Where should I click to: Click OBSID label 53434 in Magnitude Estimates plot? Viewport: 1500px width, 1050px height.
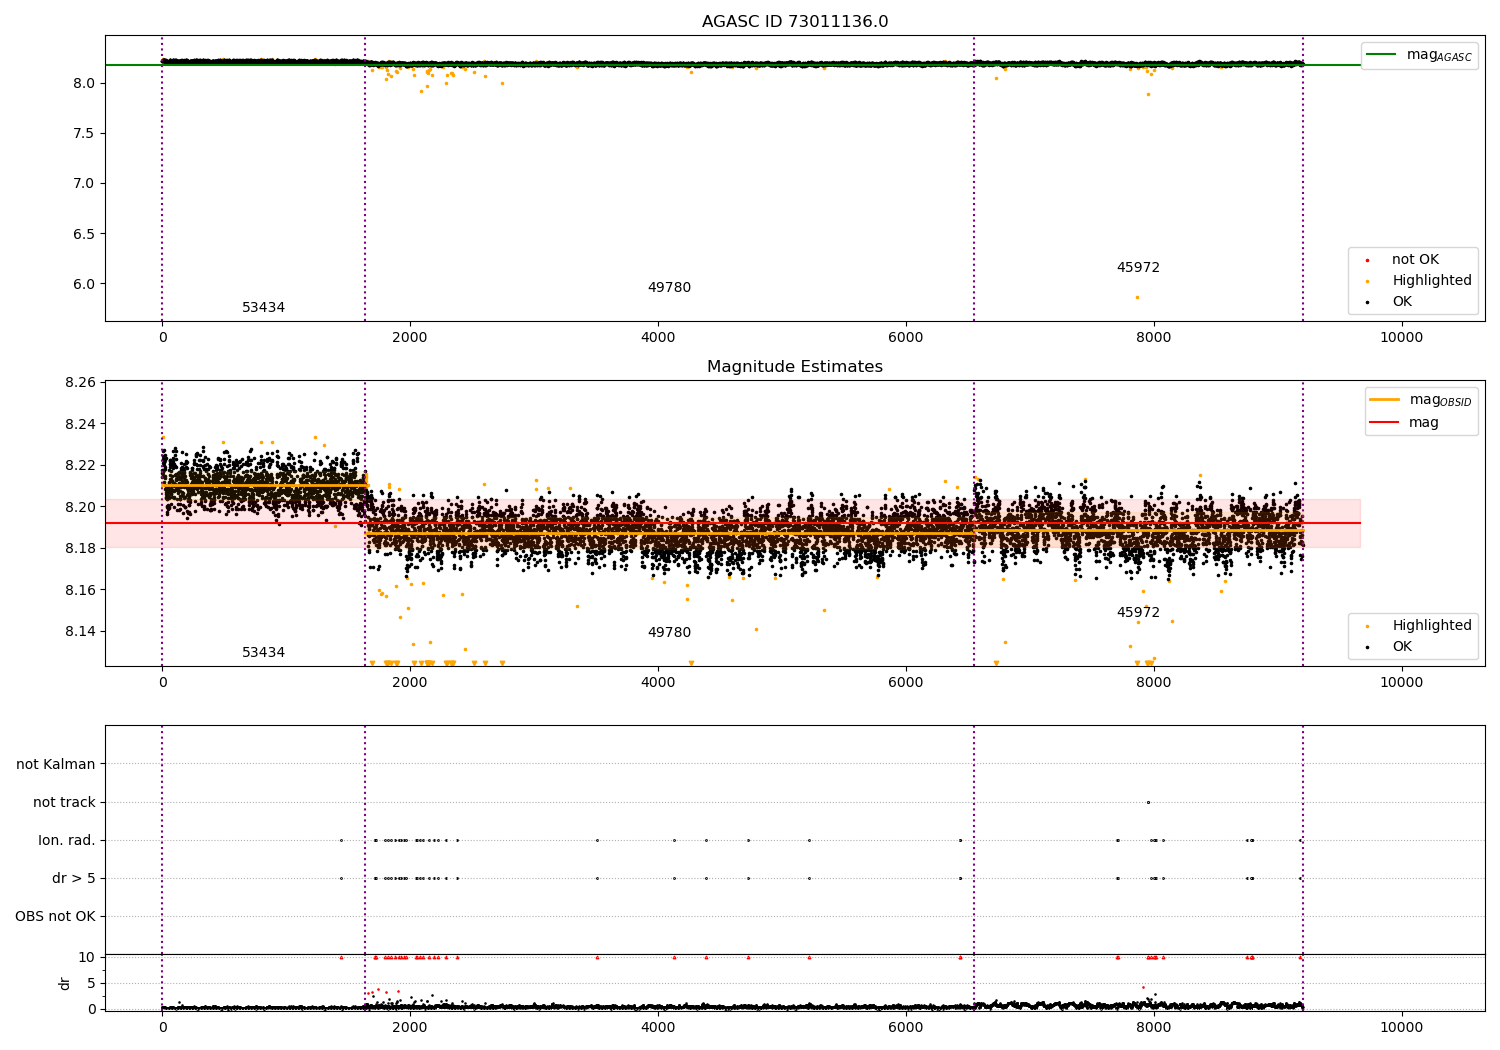pyautogui.click(x=264, y=653)
